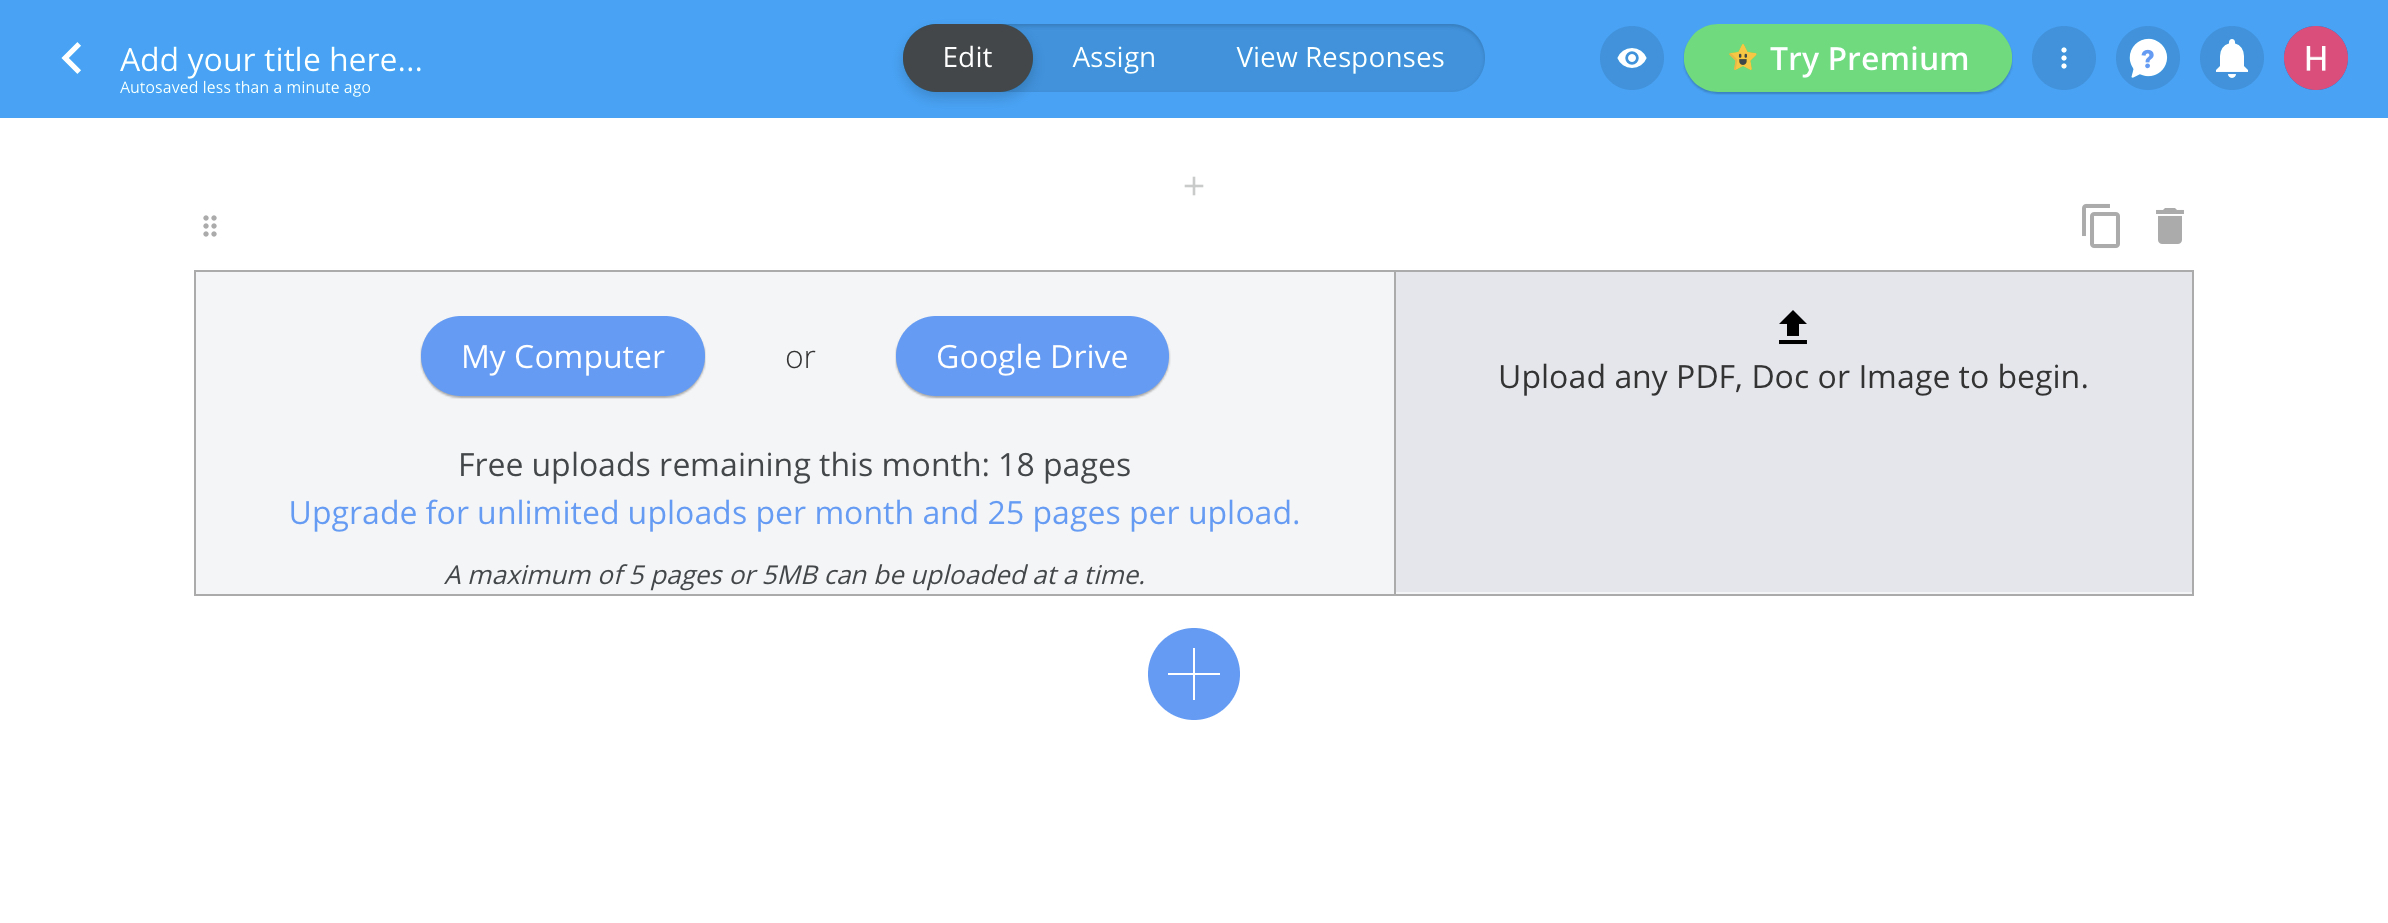
Task: Click the Try Premium button
Action: 1846,58
